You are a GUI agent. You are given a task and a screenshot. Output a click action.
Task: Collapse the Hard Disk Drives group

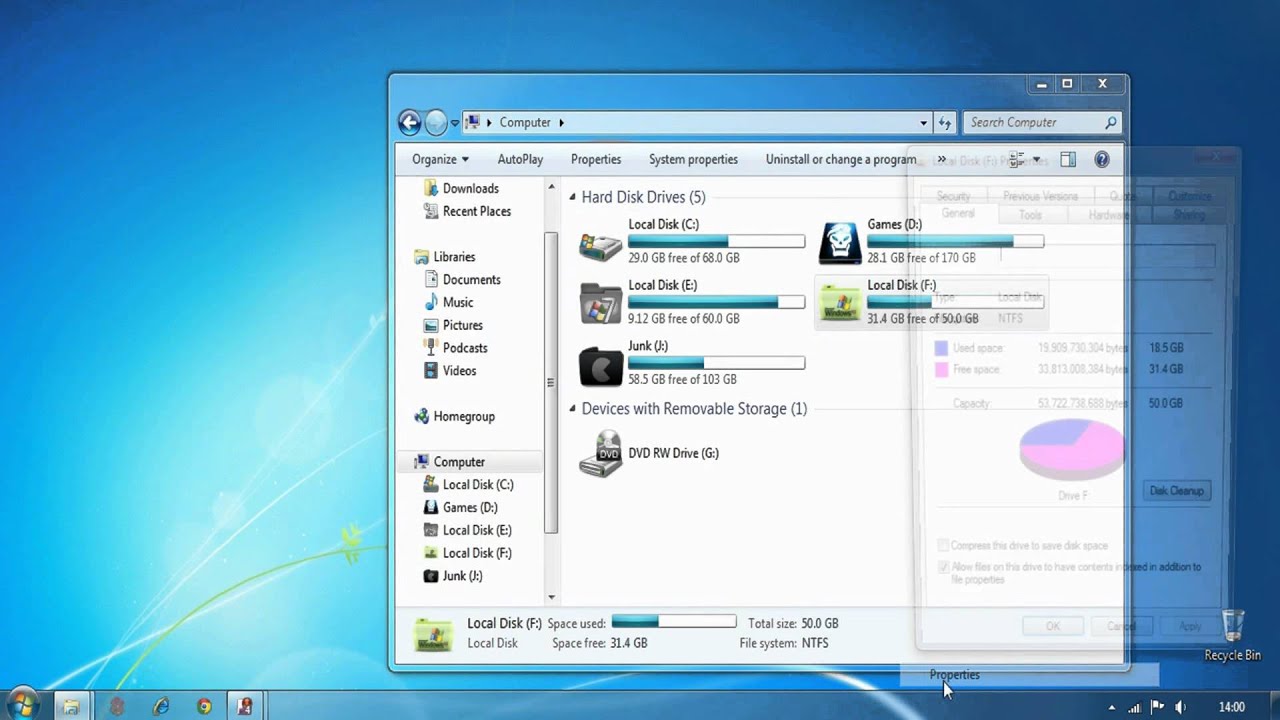point(573,197)
